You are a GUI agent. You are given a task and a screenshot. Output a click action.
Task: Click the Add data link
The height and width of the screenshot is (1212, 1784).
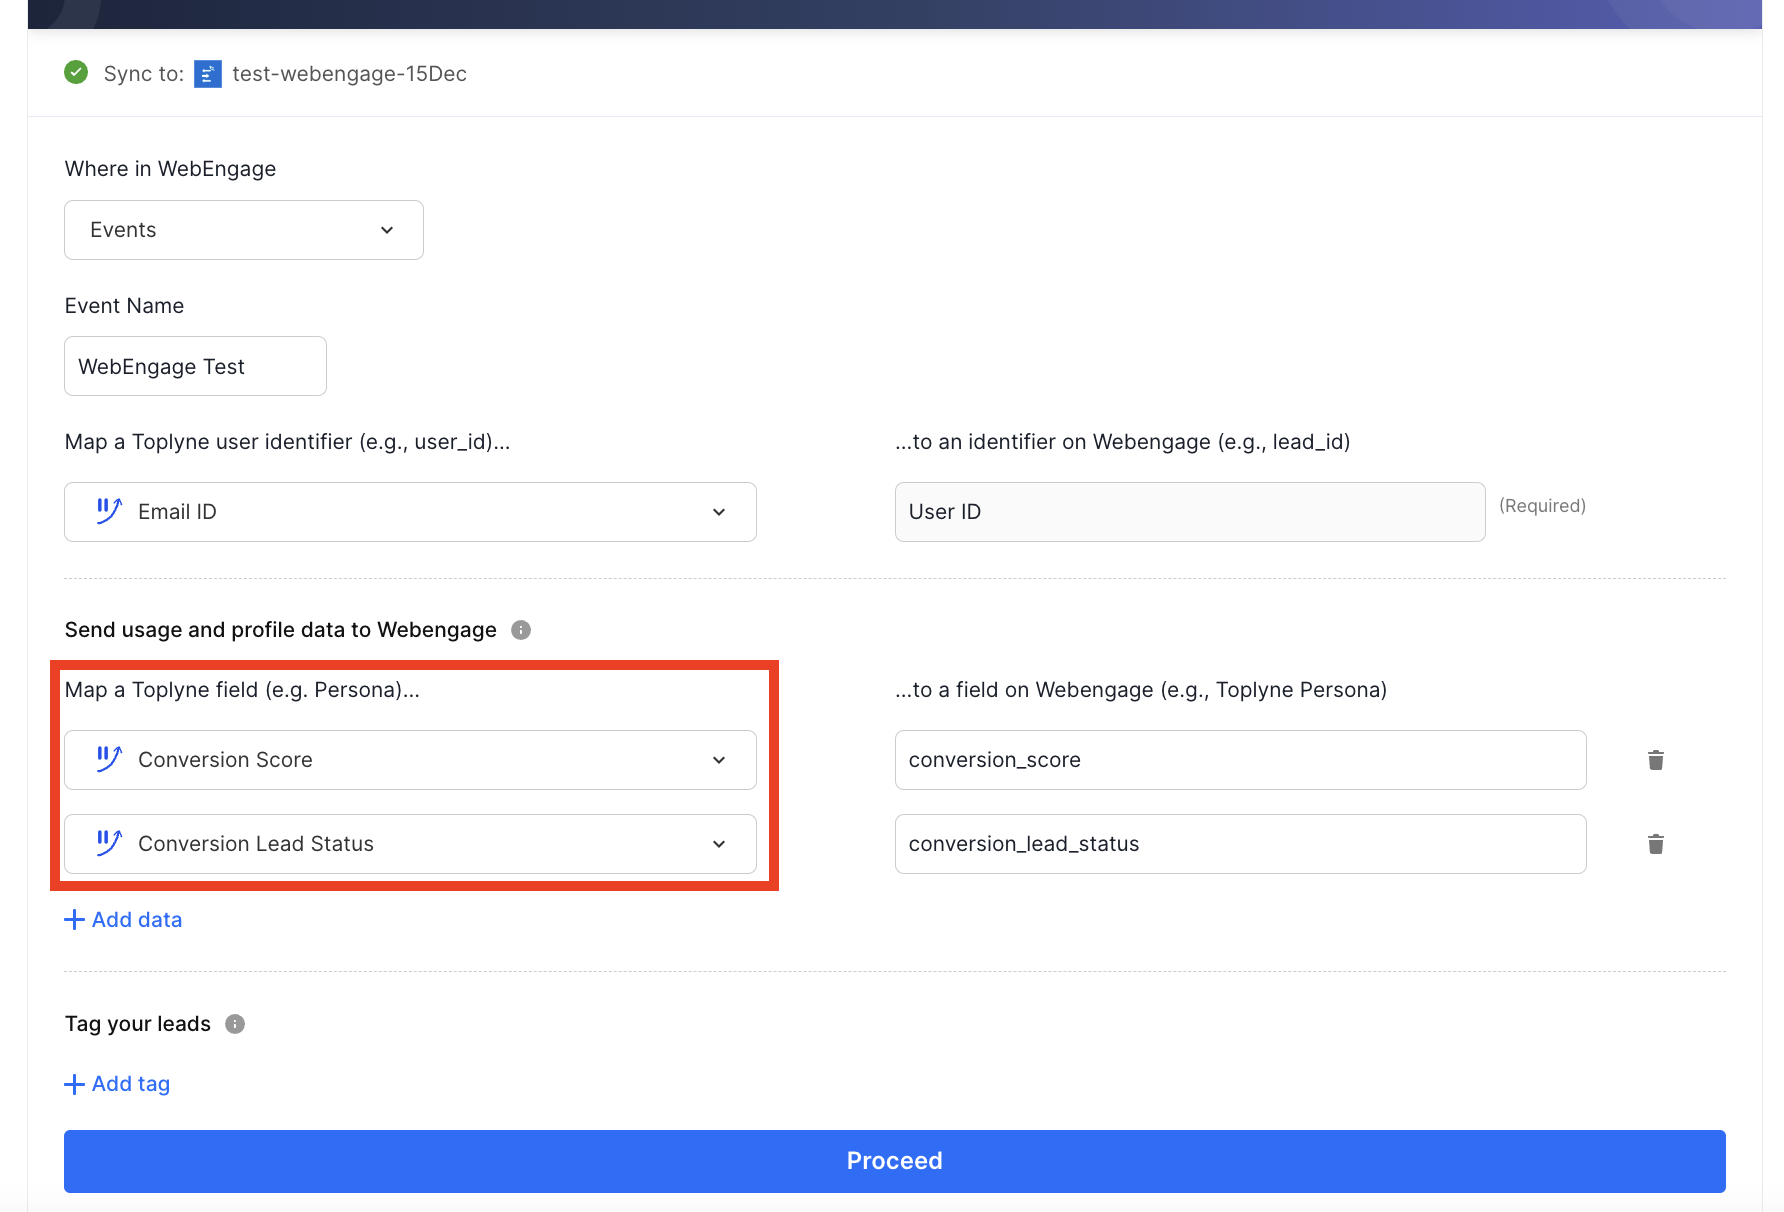pos(123,919)
